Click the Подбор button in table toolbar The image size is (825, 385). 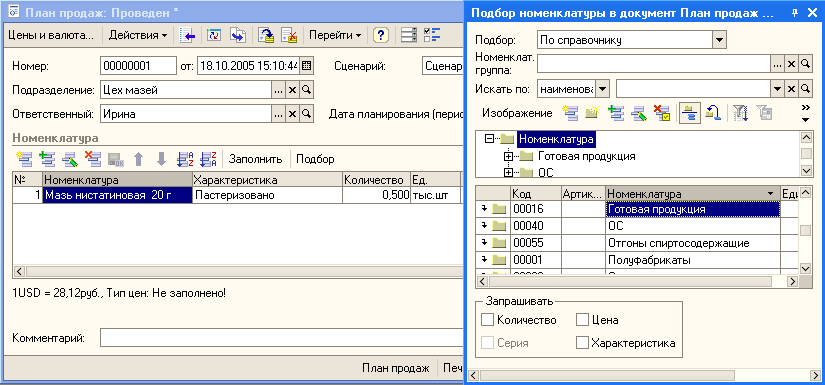315,159
